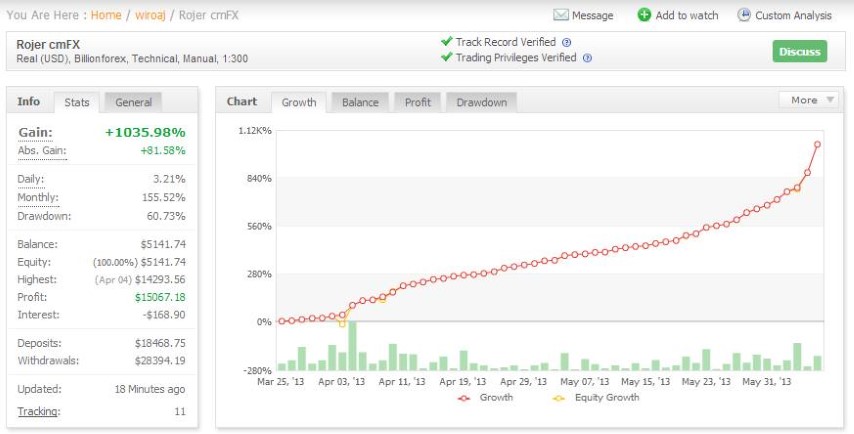Switch to the General info tab

click(x=133, y=102)
